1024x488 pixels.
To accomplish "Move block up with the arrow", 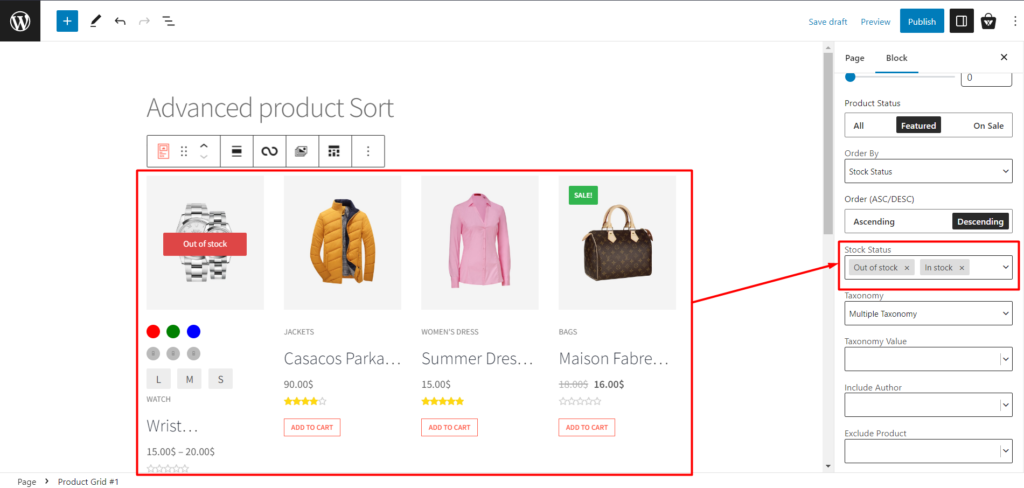I will pyautogui.click(x=204, y=146).
